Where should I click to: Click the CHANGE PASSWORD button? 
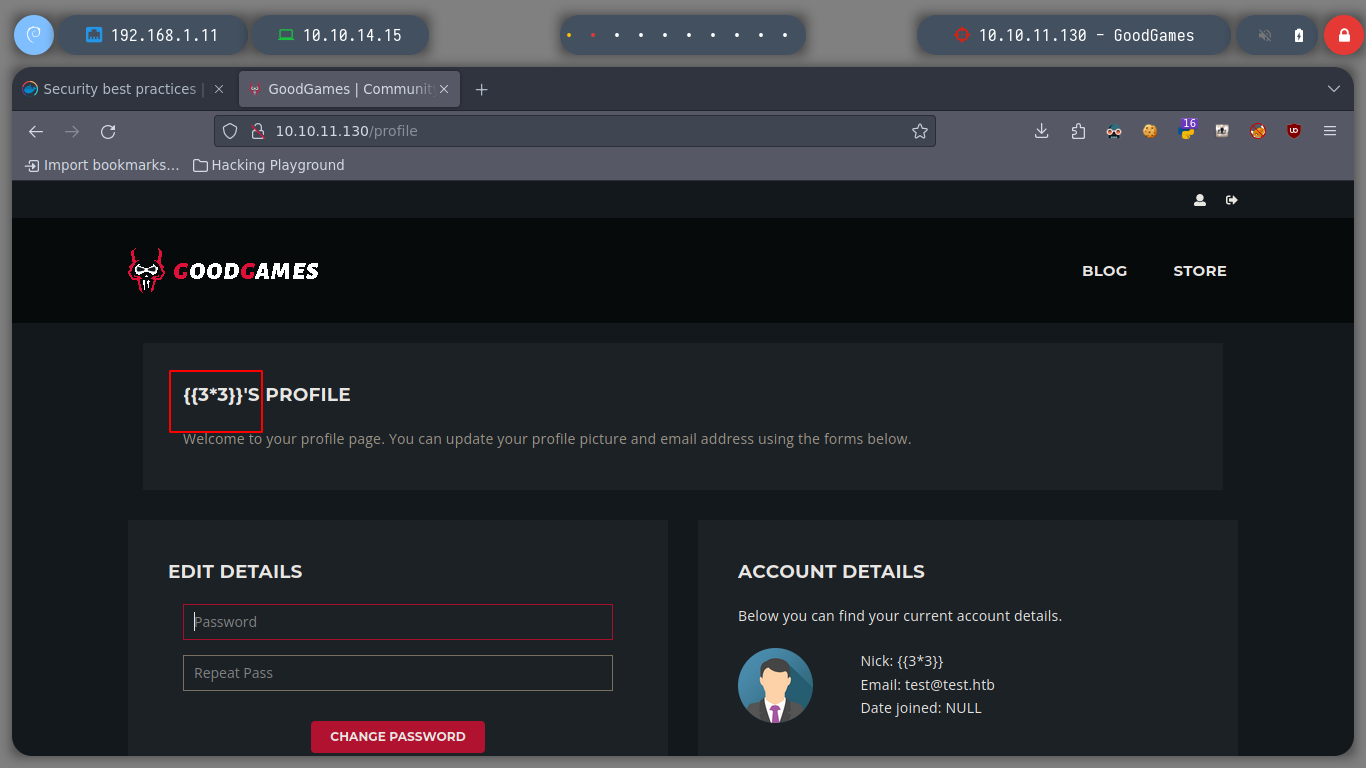tap(398, 737)
